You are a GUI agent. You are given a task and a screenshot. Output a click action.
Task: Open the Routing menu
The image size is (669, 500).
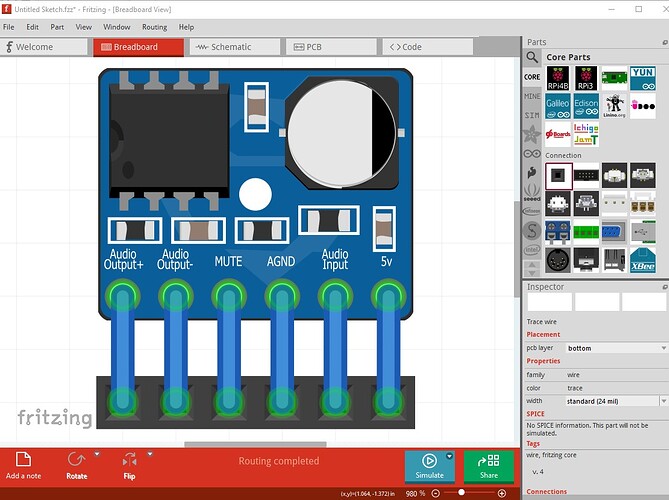coord(154,27)
